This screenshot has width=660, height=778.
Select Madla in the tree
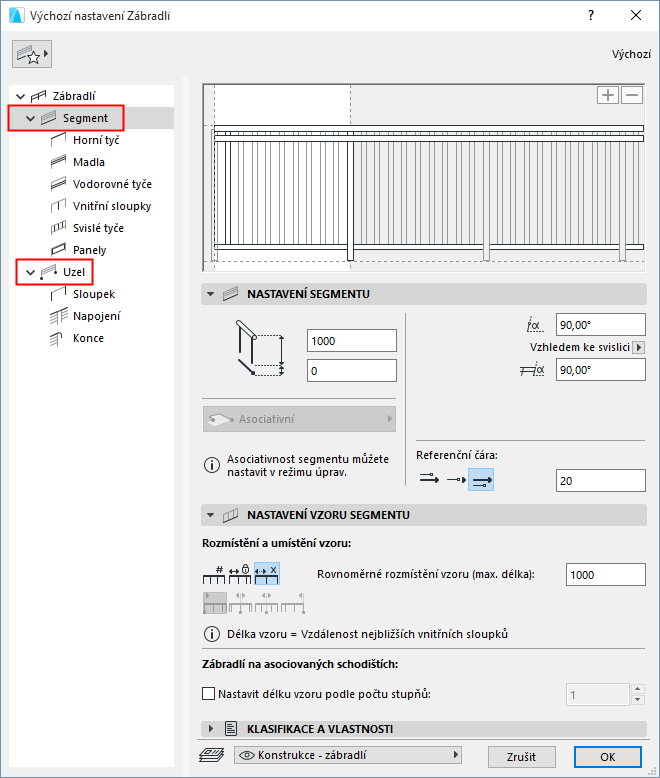point(89,162)
